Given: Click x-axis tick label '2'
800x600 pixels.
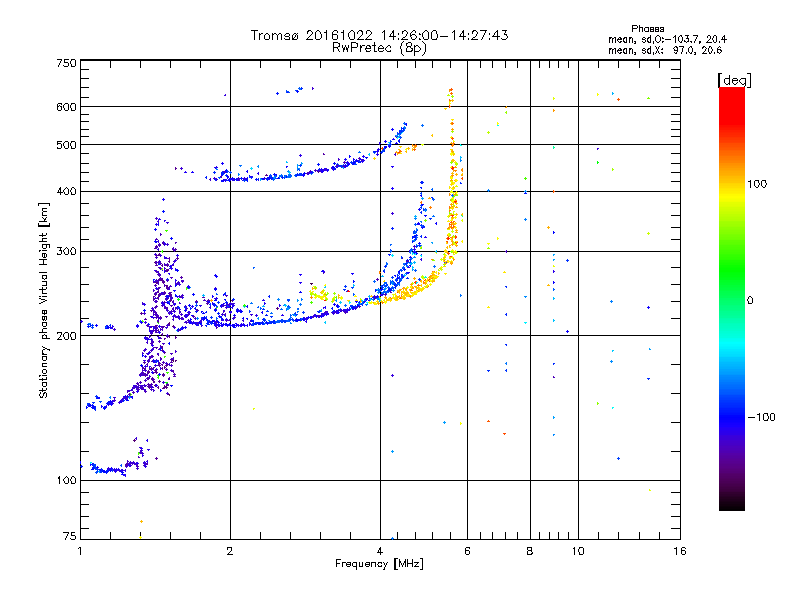Looking at the screenshot, I should pyautogui.click(x=230, y=551).
